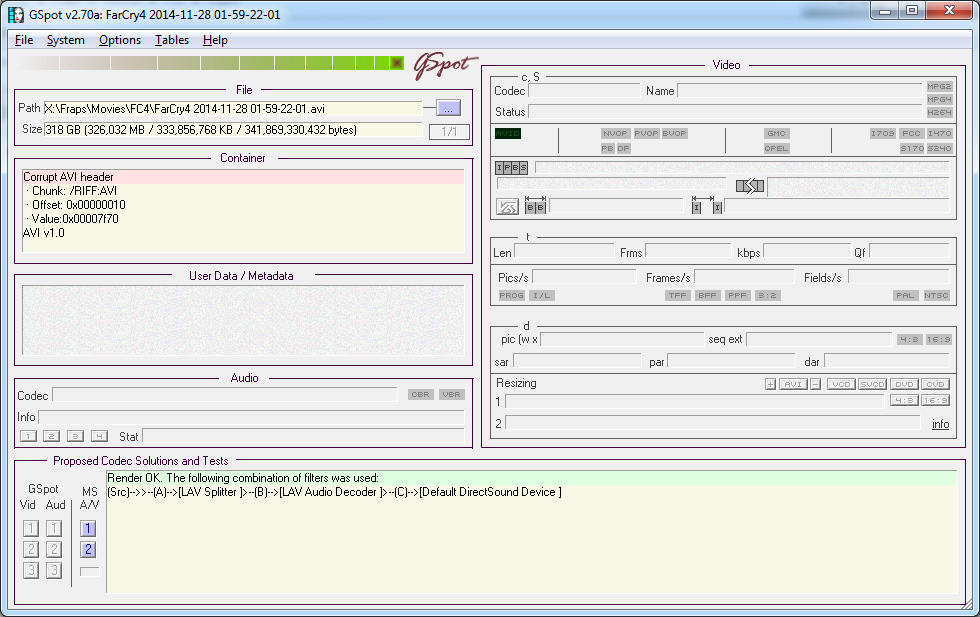Click the minus button beside AVI resizing
This screenshot has height=617, width=980.
coord(816,384)
